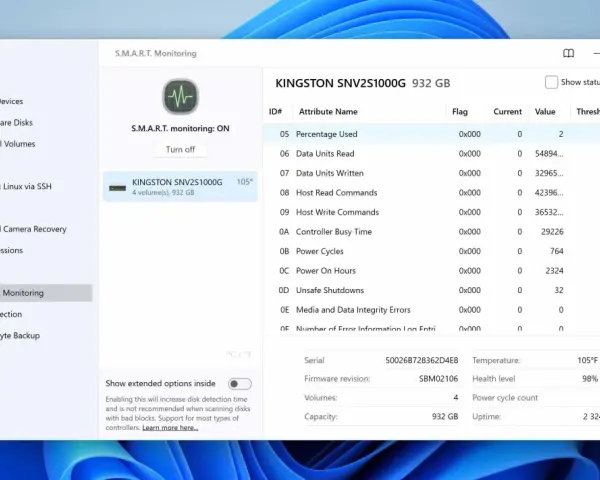
Task: Open Camera Recovery sidebar item
Action: coord(34,229)
